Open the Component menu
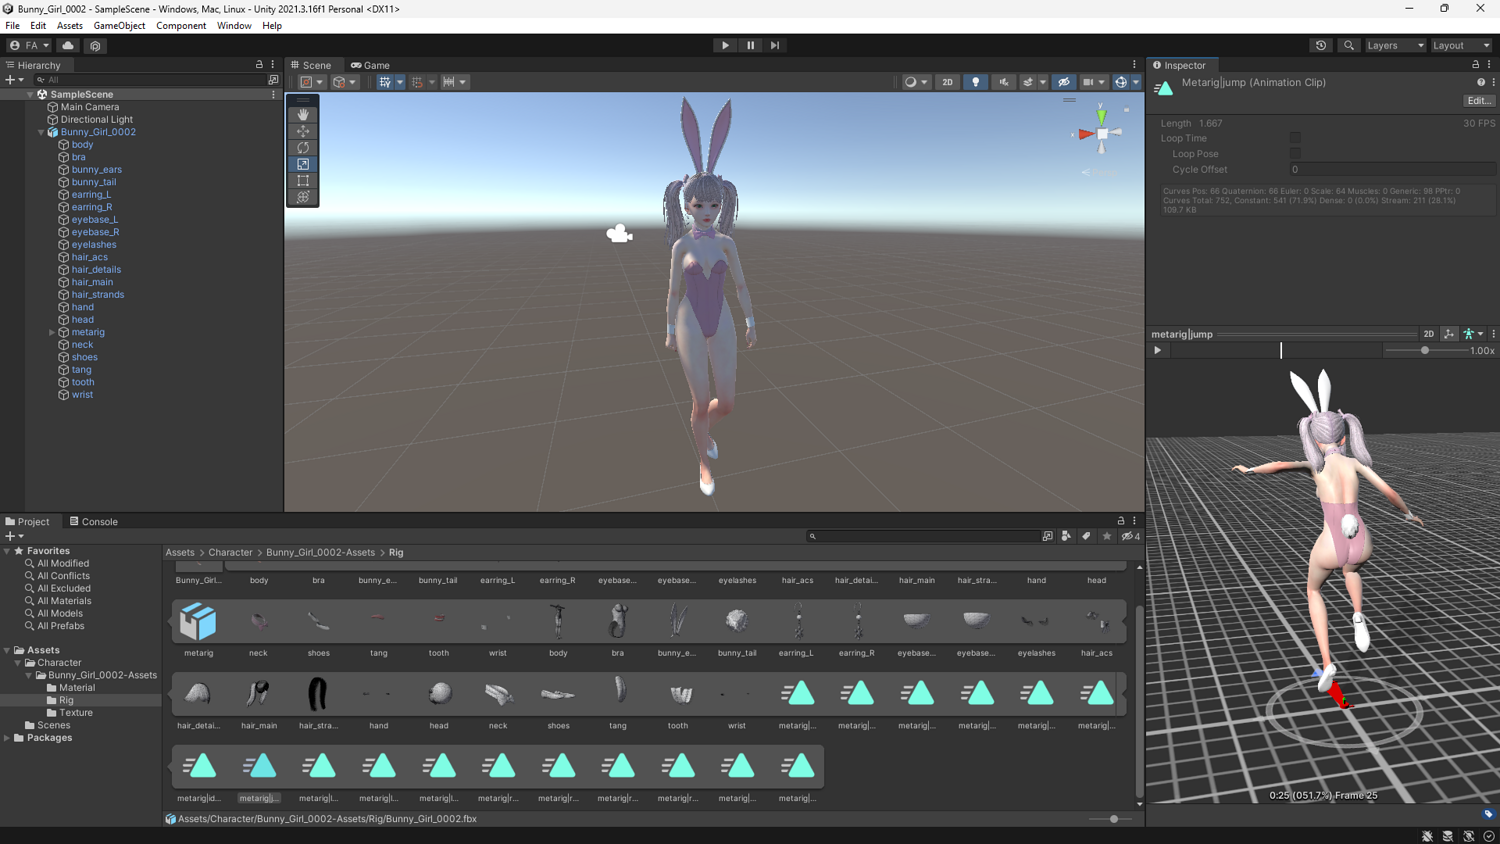The width and height of the screenshot is (1500, 844). coord(181,26)
